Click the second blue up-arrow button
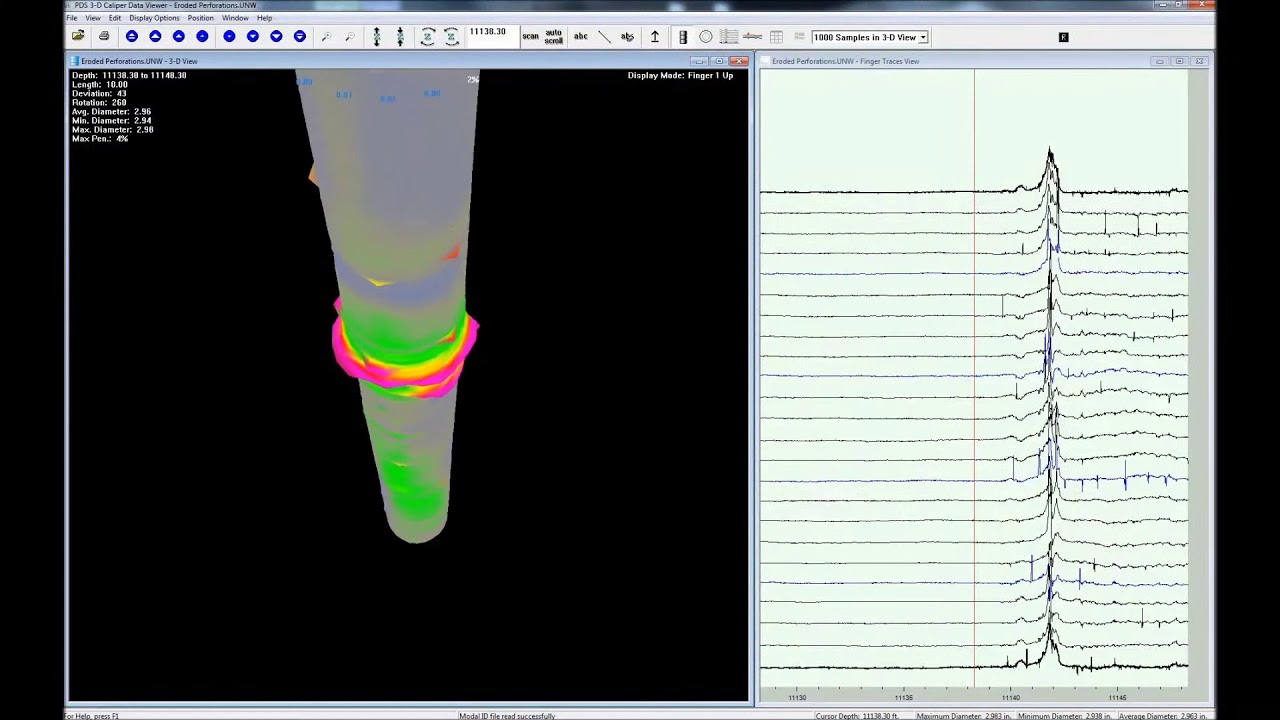 [155, 36]
